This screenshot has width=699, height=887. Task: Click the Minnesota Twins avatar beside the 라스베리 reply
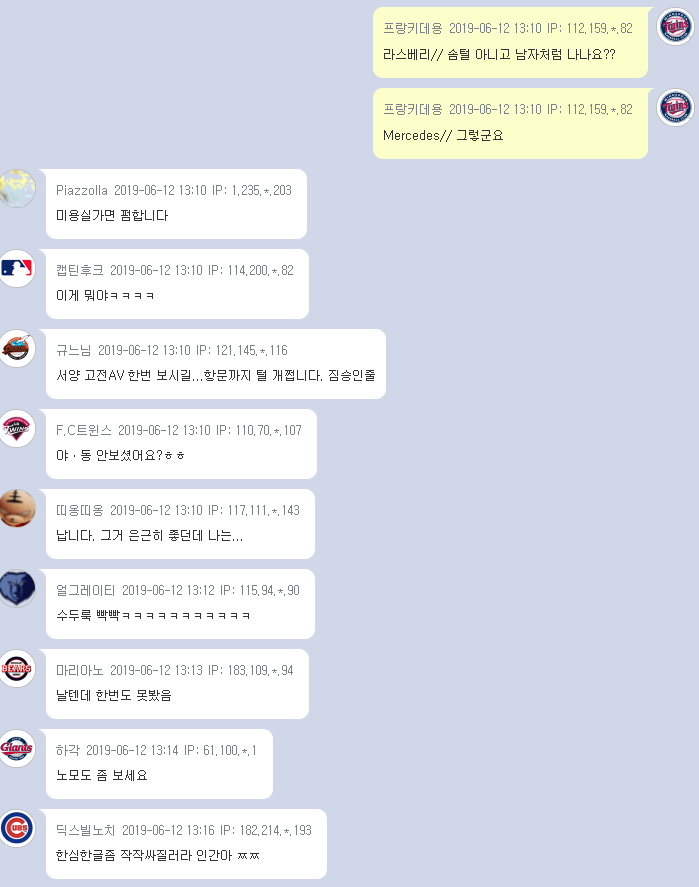click(675, 26)
